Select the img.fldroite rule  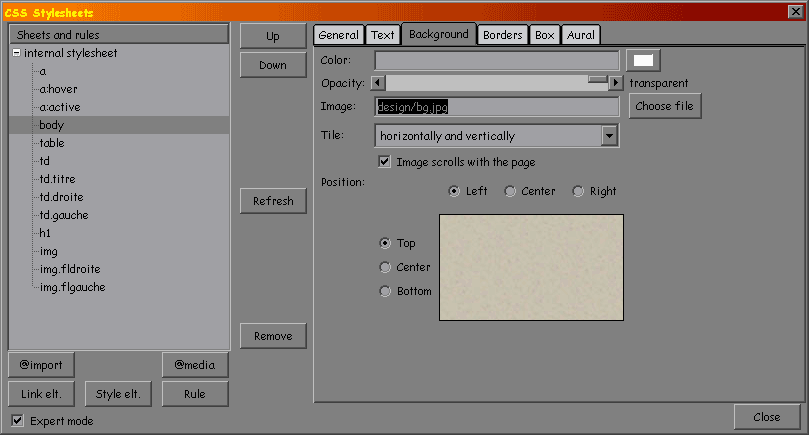coord(70,269)
